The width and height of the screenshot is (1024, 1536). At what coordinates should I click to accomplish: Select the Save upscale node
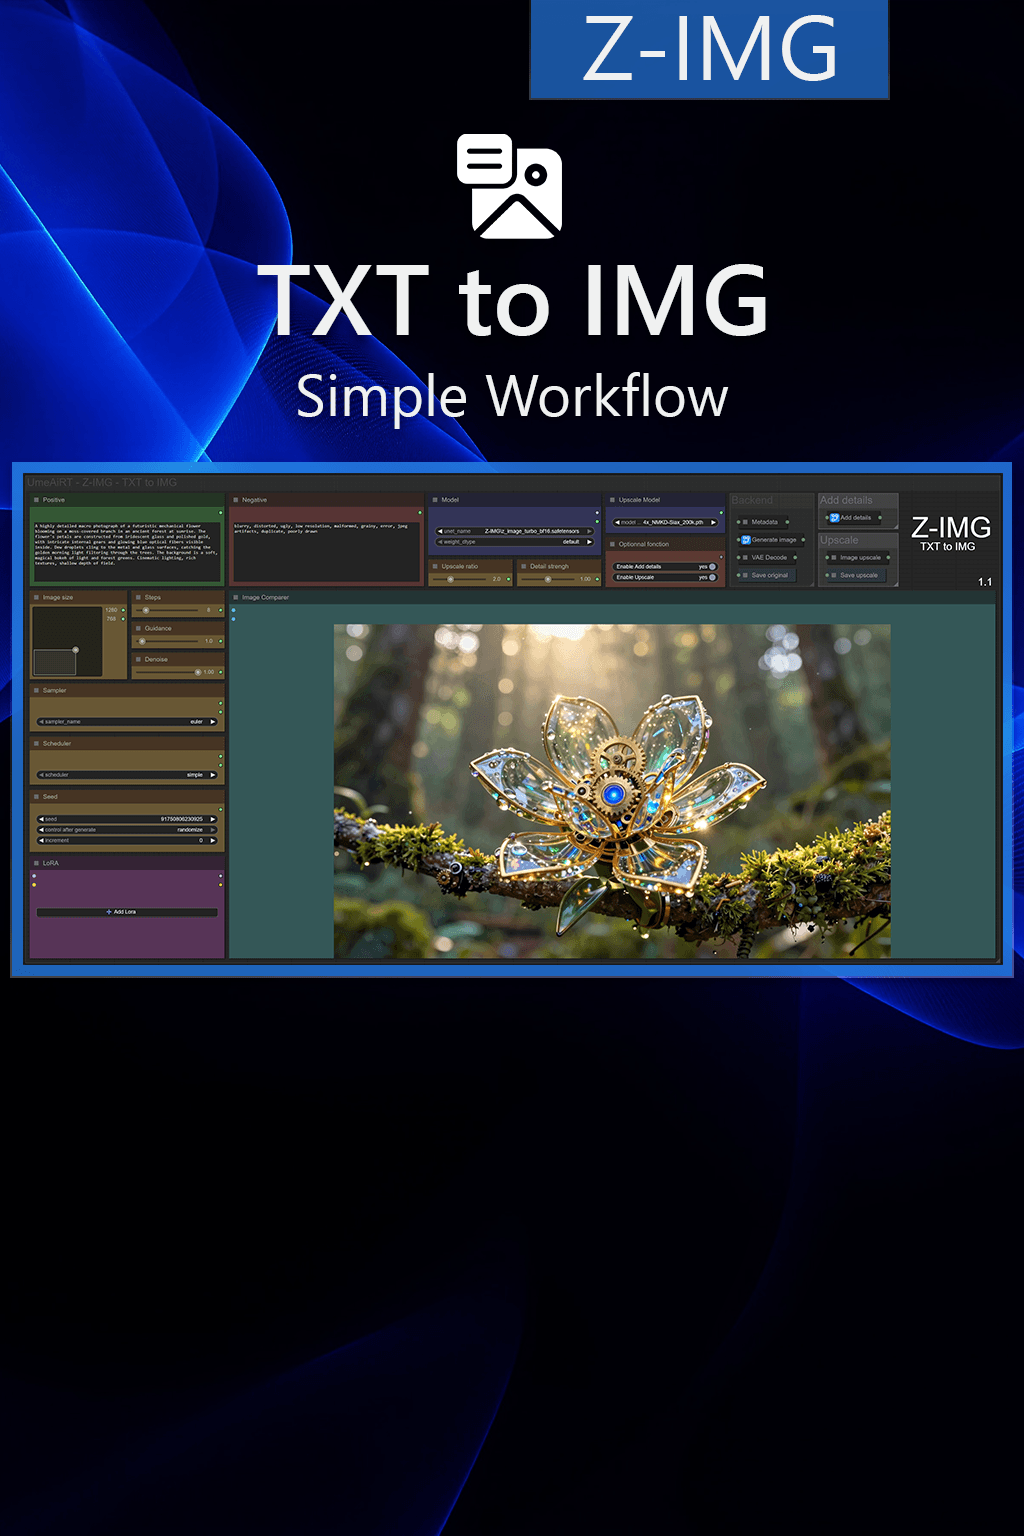click(x=855, y=576)
